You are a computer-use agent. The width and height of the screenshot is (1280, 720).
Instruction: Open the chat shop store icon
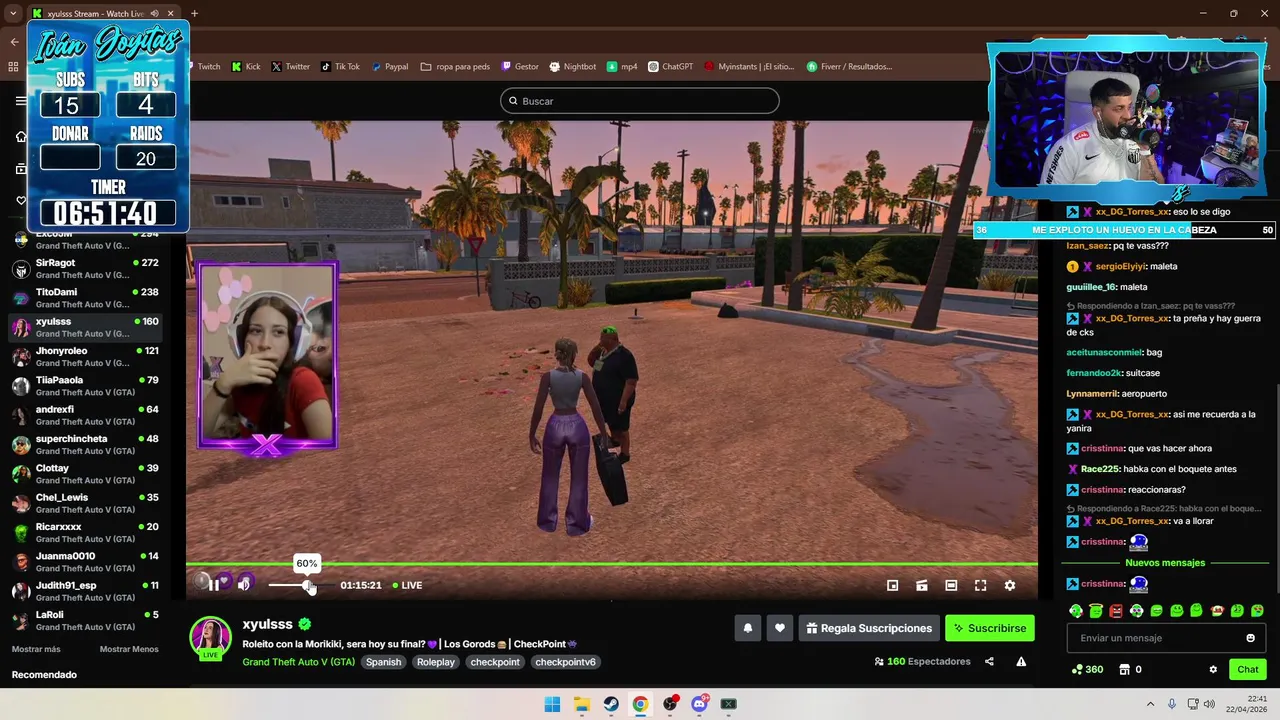(x=1124, y=669)
